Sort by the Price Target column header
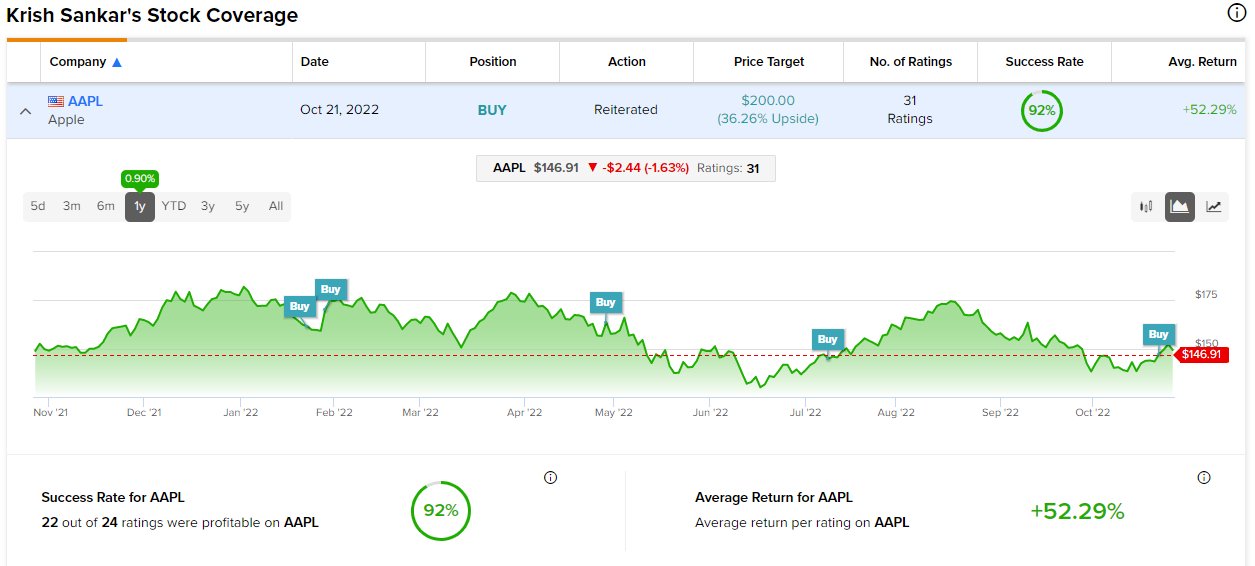Screen dimensions: 1255x566 click(x=768, y=62)
